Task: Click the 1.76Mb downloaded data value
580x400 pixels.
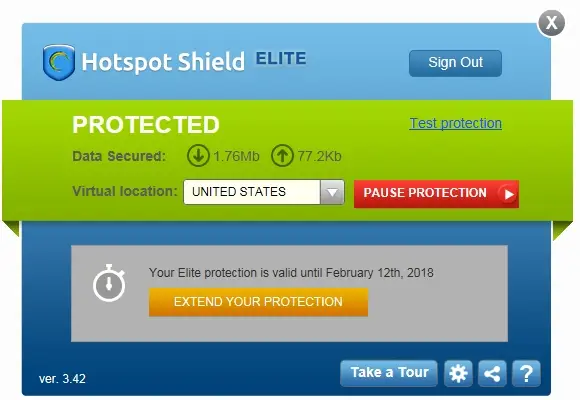Action: point(236,156)
